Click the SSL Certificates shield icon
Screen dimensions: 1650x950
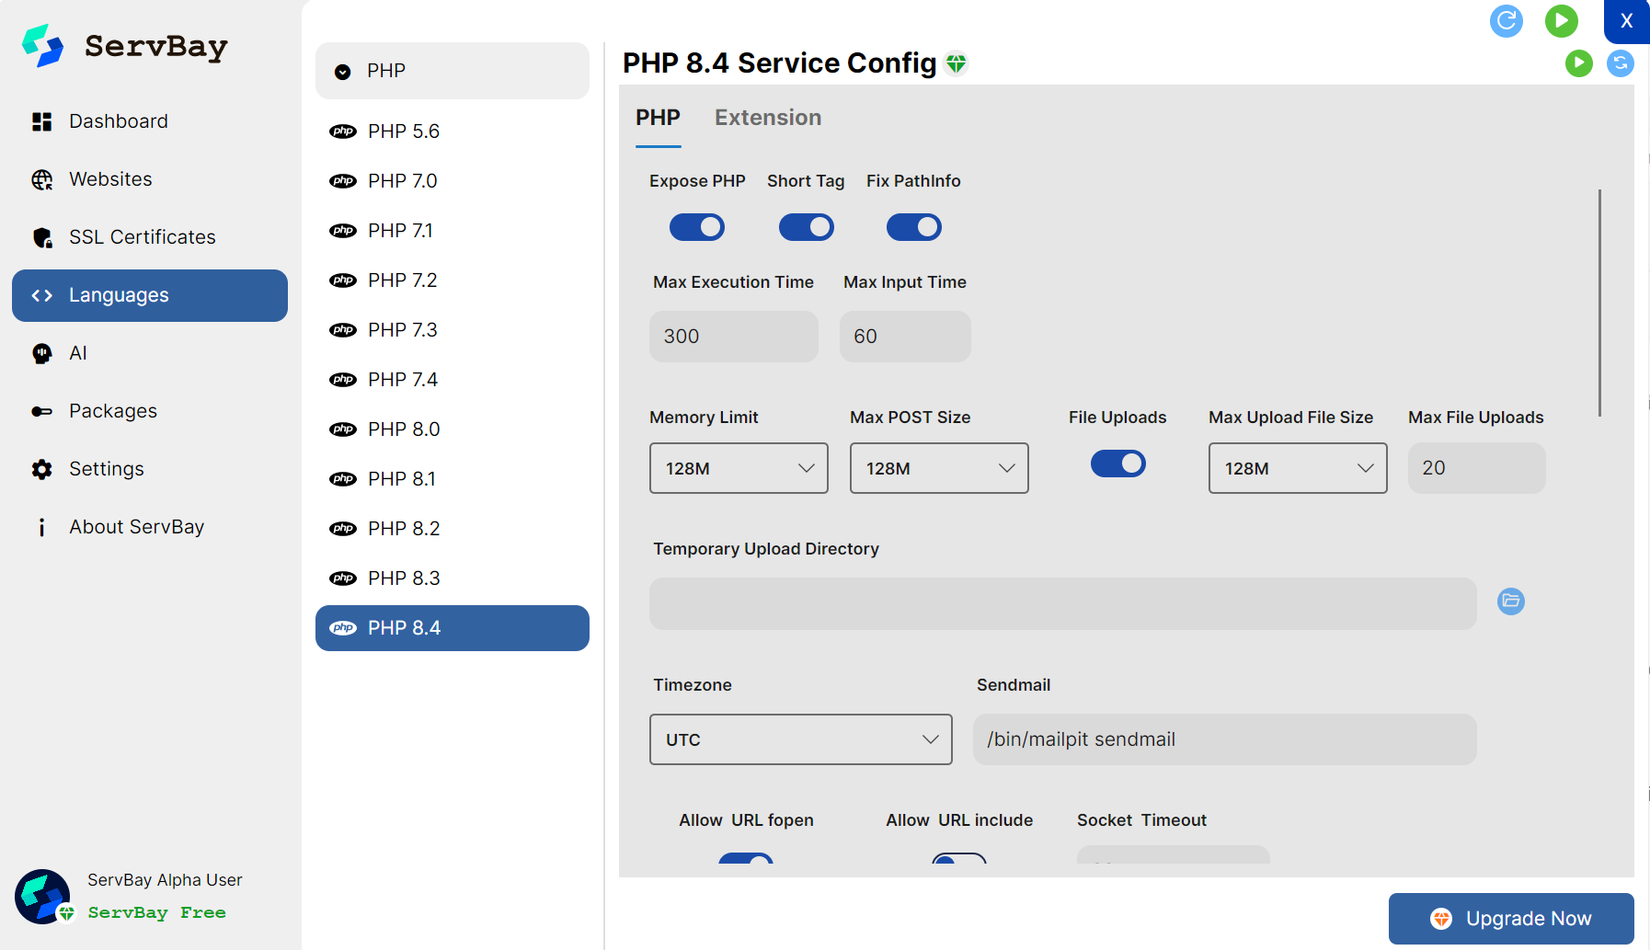click(42, 238)
